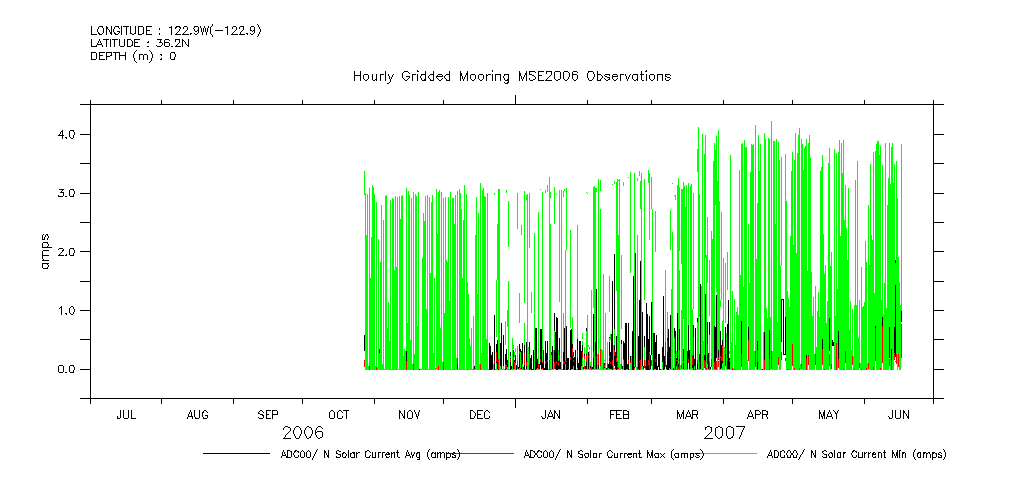Click the 2007 year label
The height and width of the screenshot is (504, 1009).
tap(724, 433)
